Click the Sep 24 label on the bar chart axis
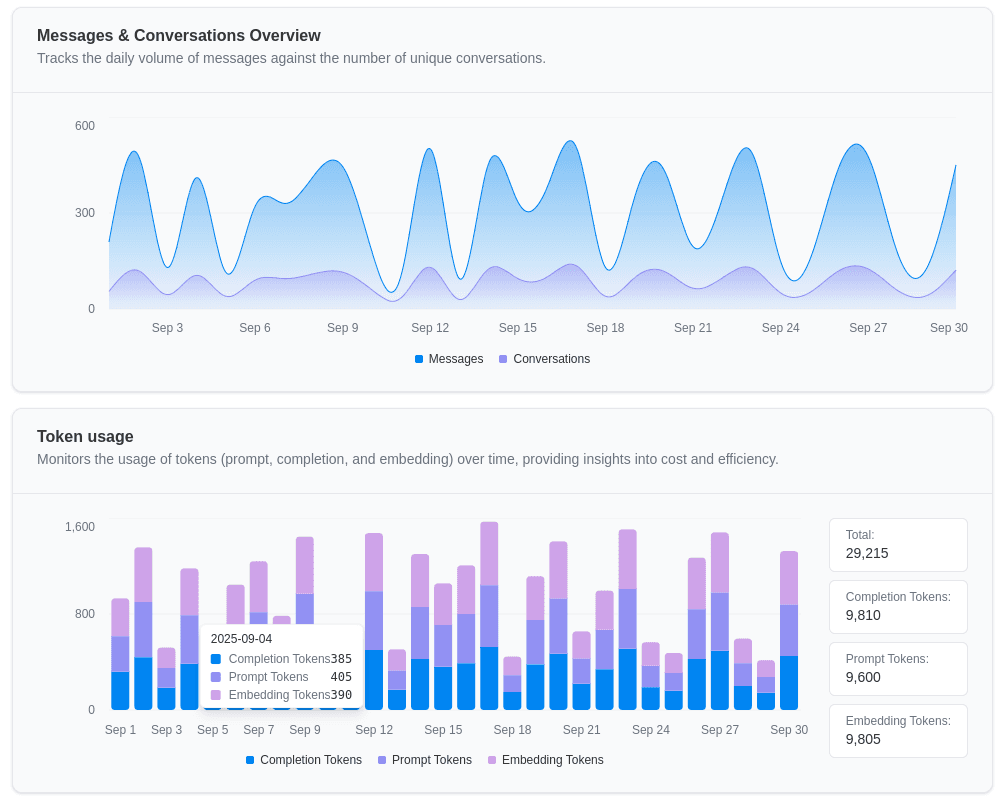The width and height of the screenshot is (1008, 805). click(x=651, y=730)
